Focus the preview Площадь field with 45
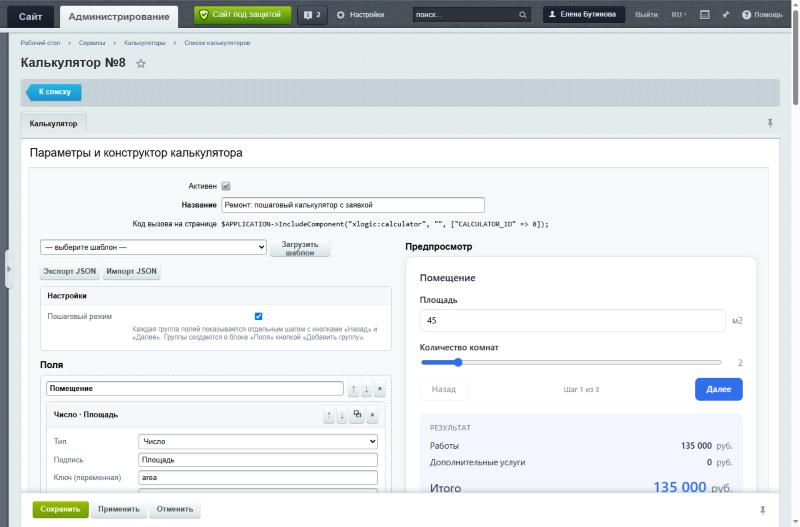Image resolution: width=800 pixels, height=527 pixels. coord(572,320)
